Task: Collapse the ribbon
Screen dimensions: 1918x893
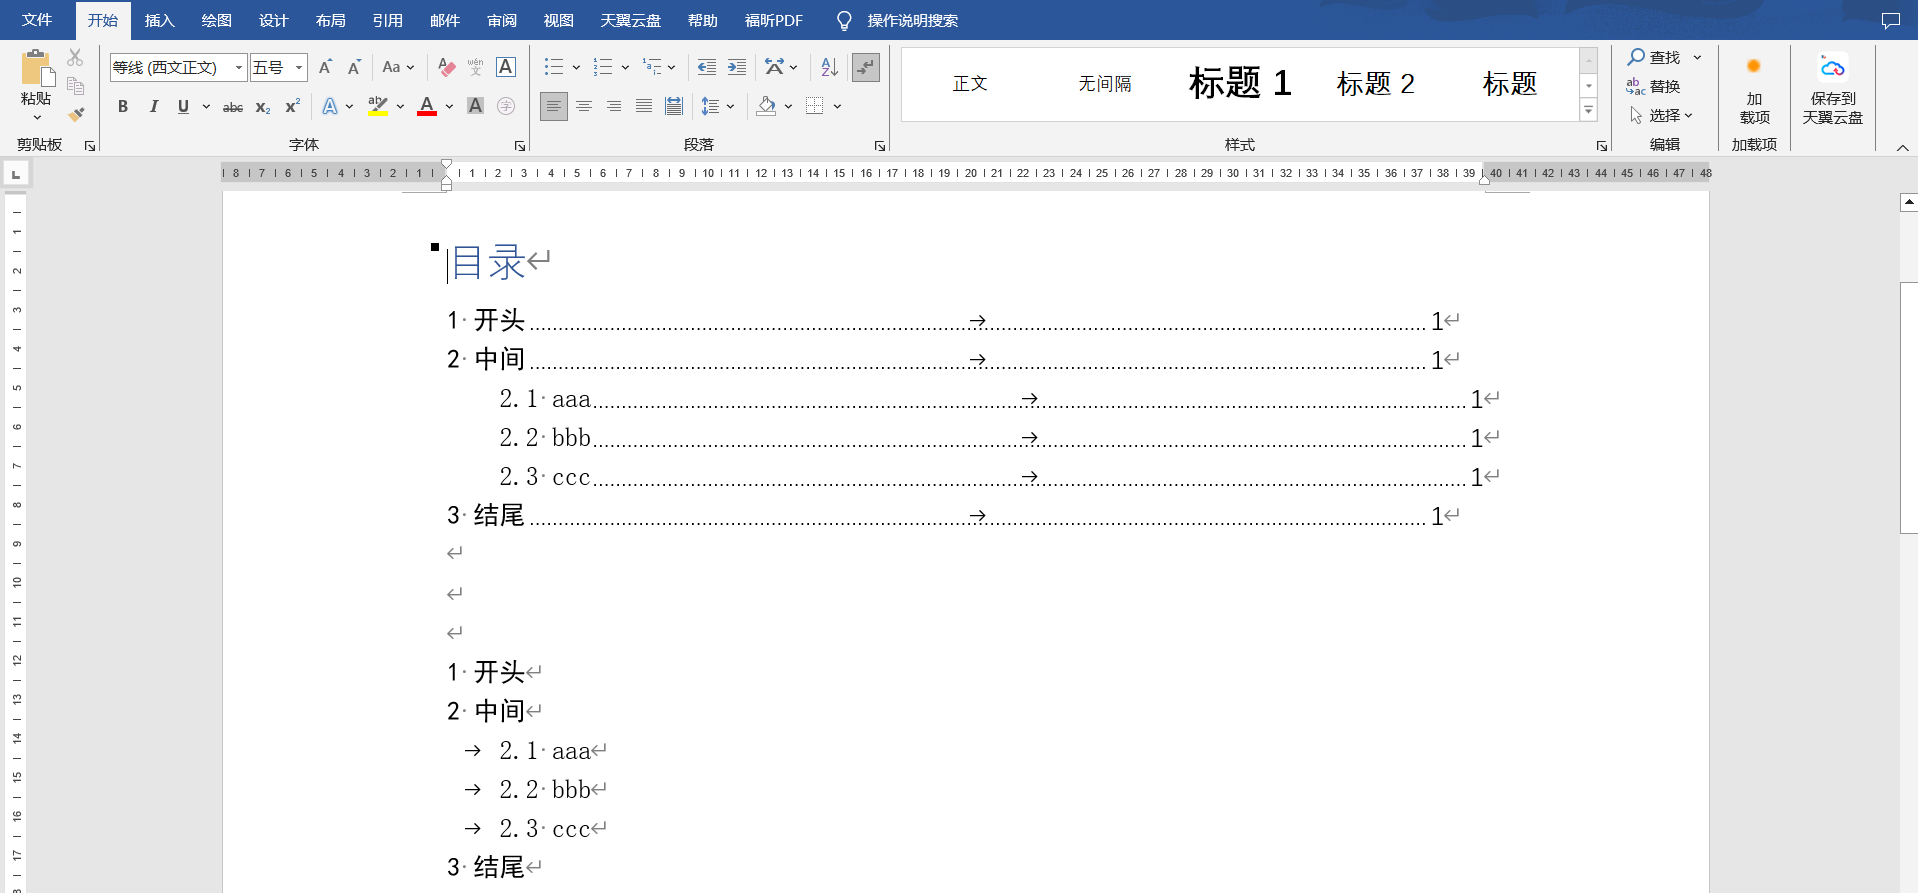Action: (1902, 148)
